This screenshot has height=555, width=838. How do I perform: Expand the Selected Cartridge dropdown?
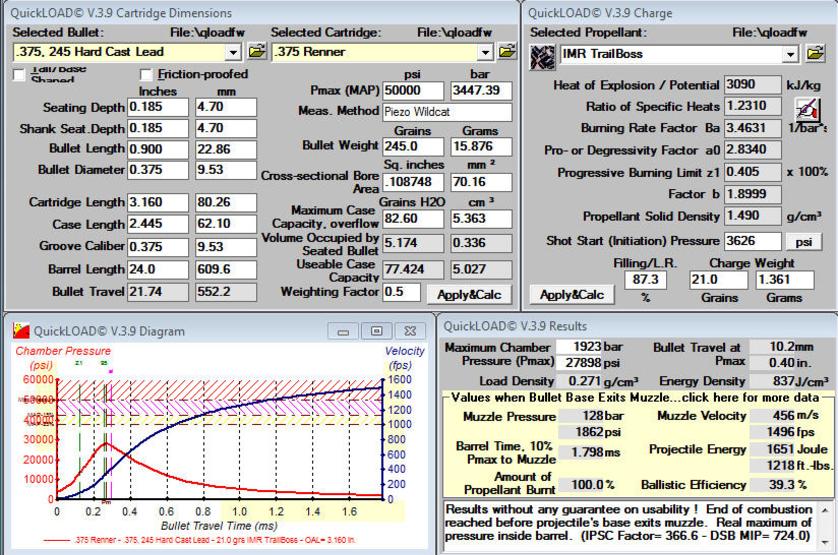(x=488, y=50)
